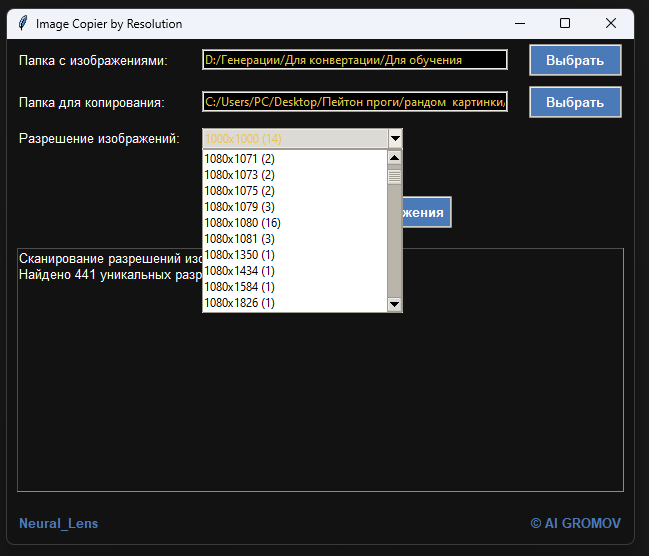The image size is (649, 556).
Task: Click inside the scan log text area
Action: pyautogui.click(x=320, y=370)
